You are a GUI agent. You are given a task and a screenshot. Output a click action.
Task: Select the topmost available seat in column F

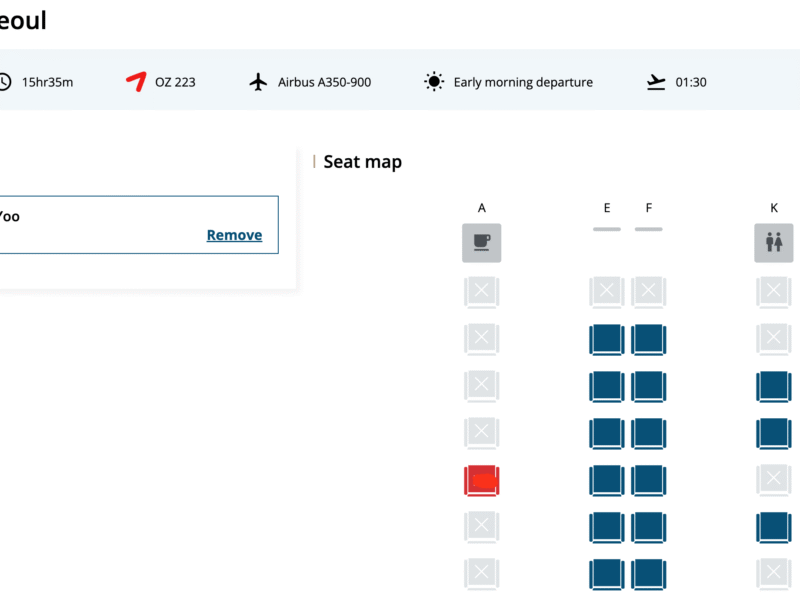[x=649, y=340]
